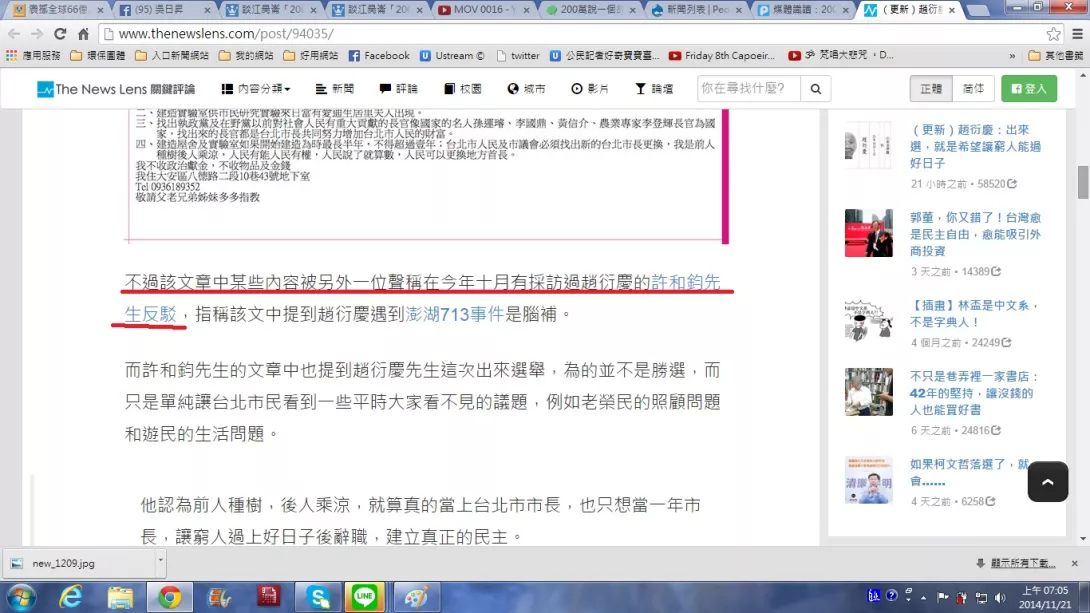This screenshot has height=613, width=1090.
Task: Open Paint from taskbar
Action: point(416,597)
